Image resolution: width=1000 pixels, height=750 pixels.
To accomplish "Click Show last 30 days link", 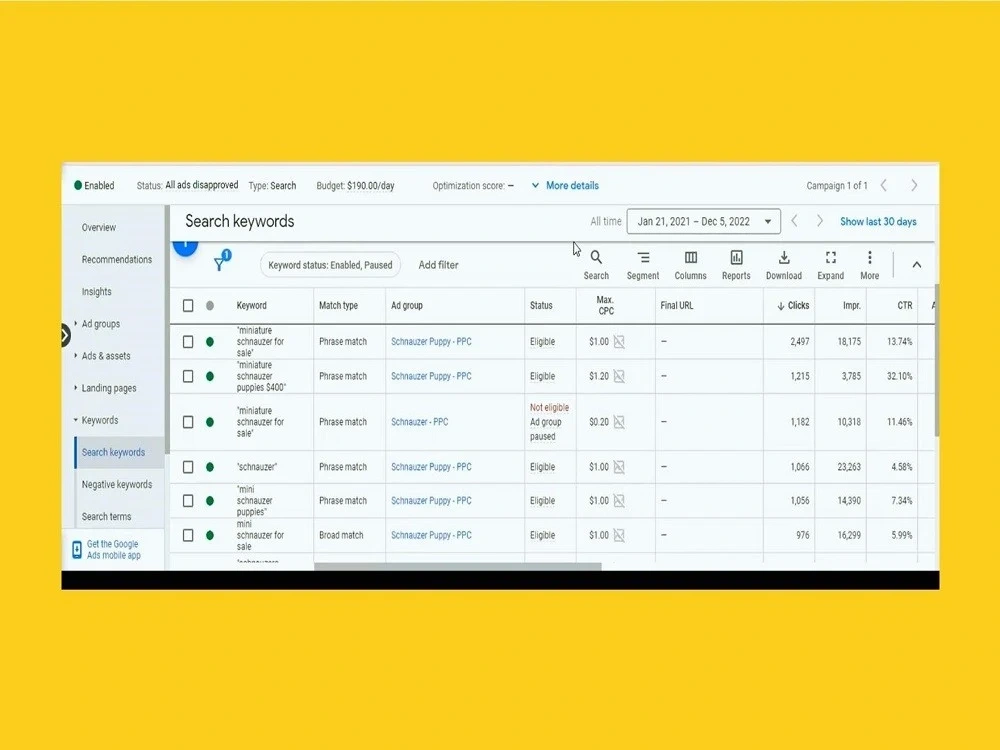I will (x=878, y=221).
